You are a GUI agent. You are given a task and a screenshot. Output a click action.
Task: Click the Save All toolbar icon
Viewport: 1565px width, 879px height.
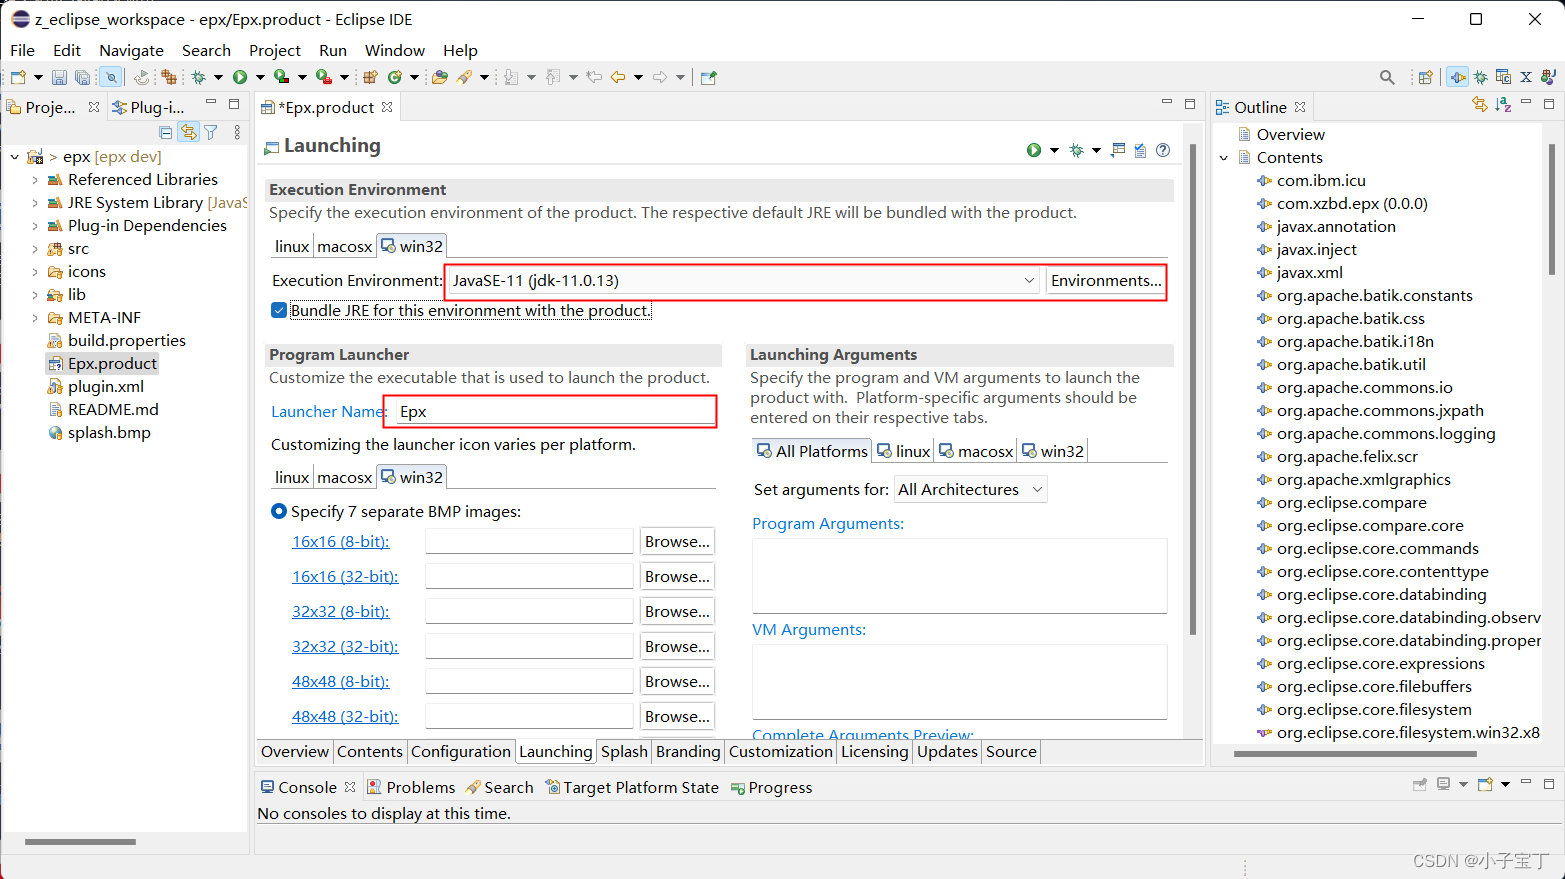point(83,77)
